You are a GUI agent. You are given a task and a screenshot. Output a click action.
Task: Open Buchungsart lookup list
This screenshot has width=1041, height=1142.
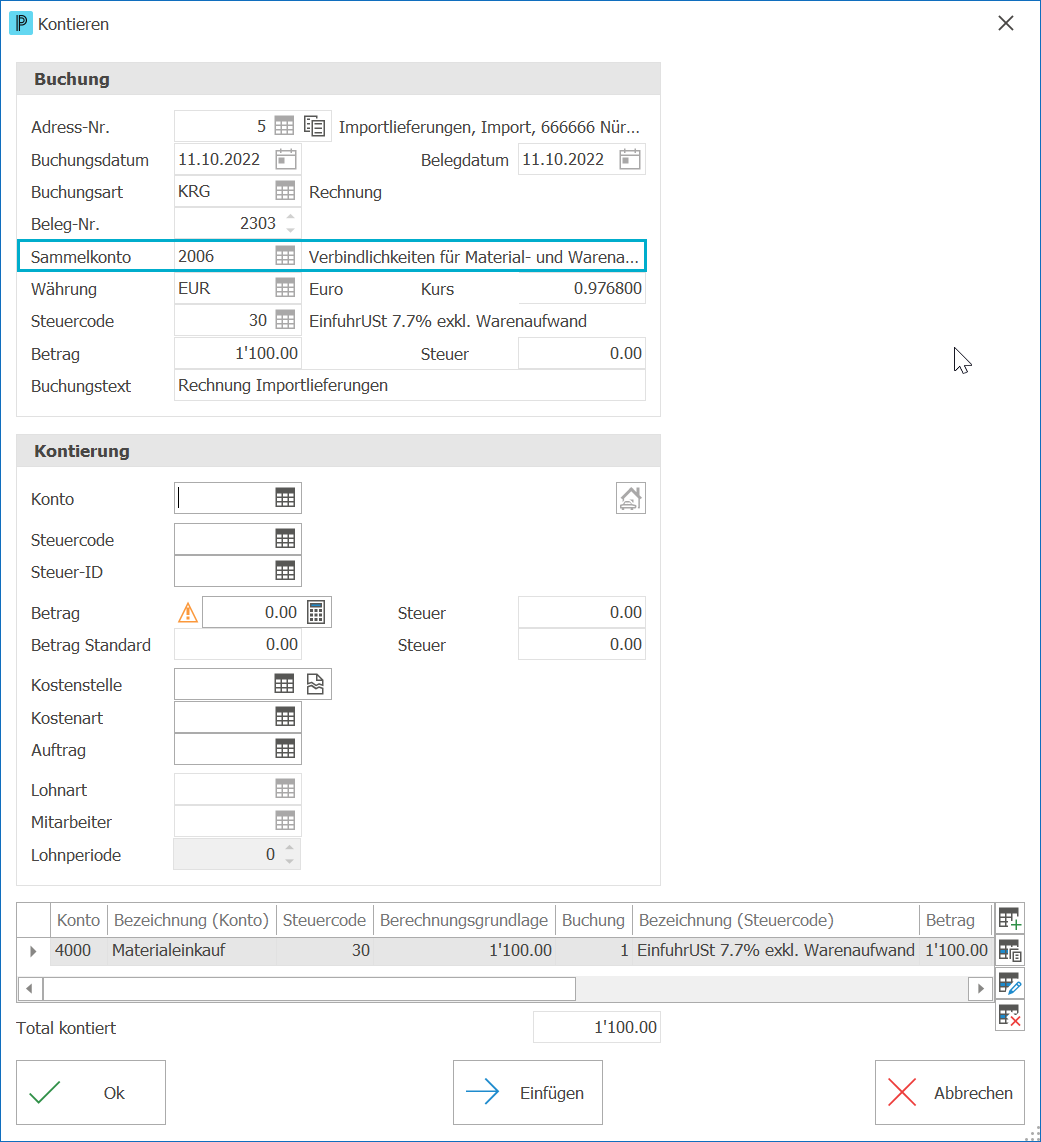[x=285, y=192]
